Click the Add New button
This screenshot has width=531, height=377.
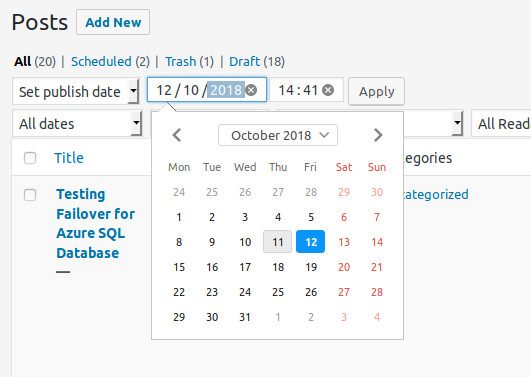(113, 22)
